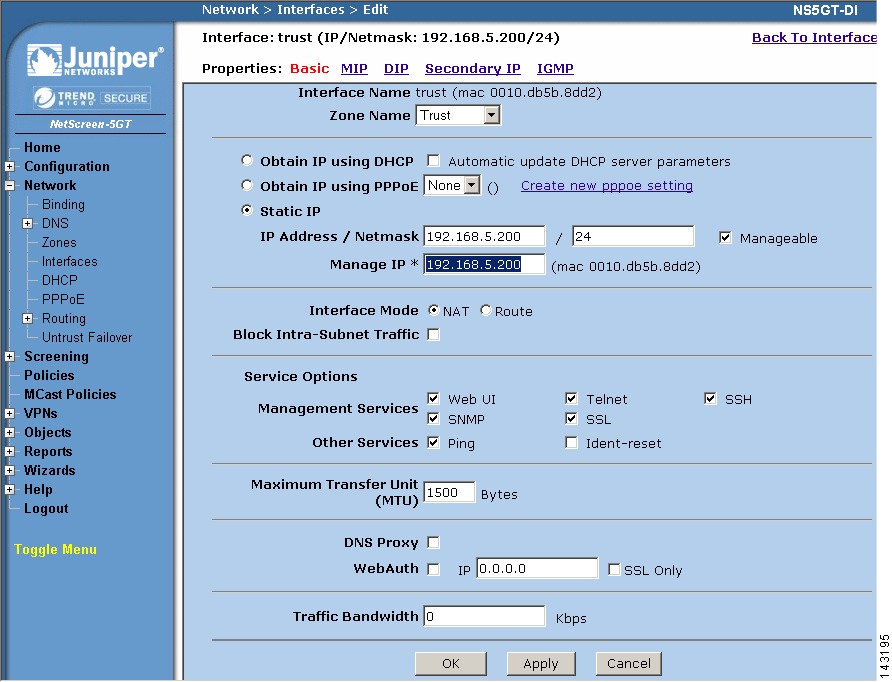The height and width of the screenshot is (682, 892).
Task: Select NAT interface mode
Action: click(433, 311)
